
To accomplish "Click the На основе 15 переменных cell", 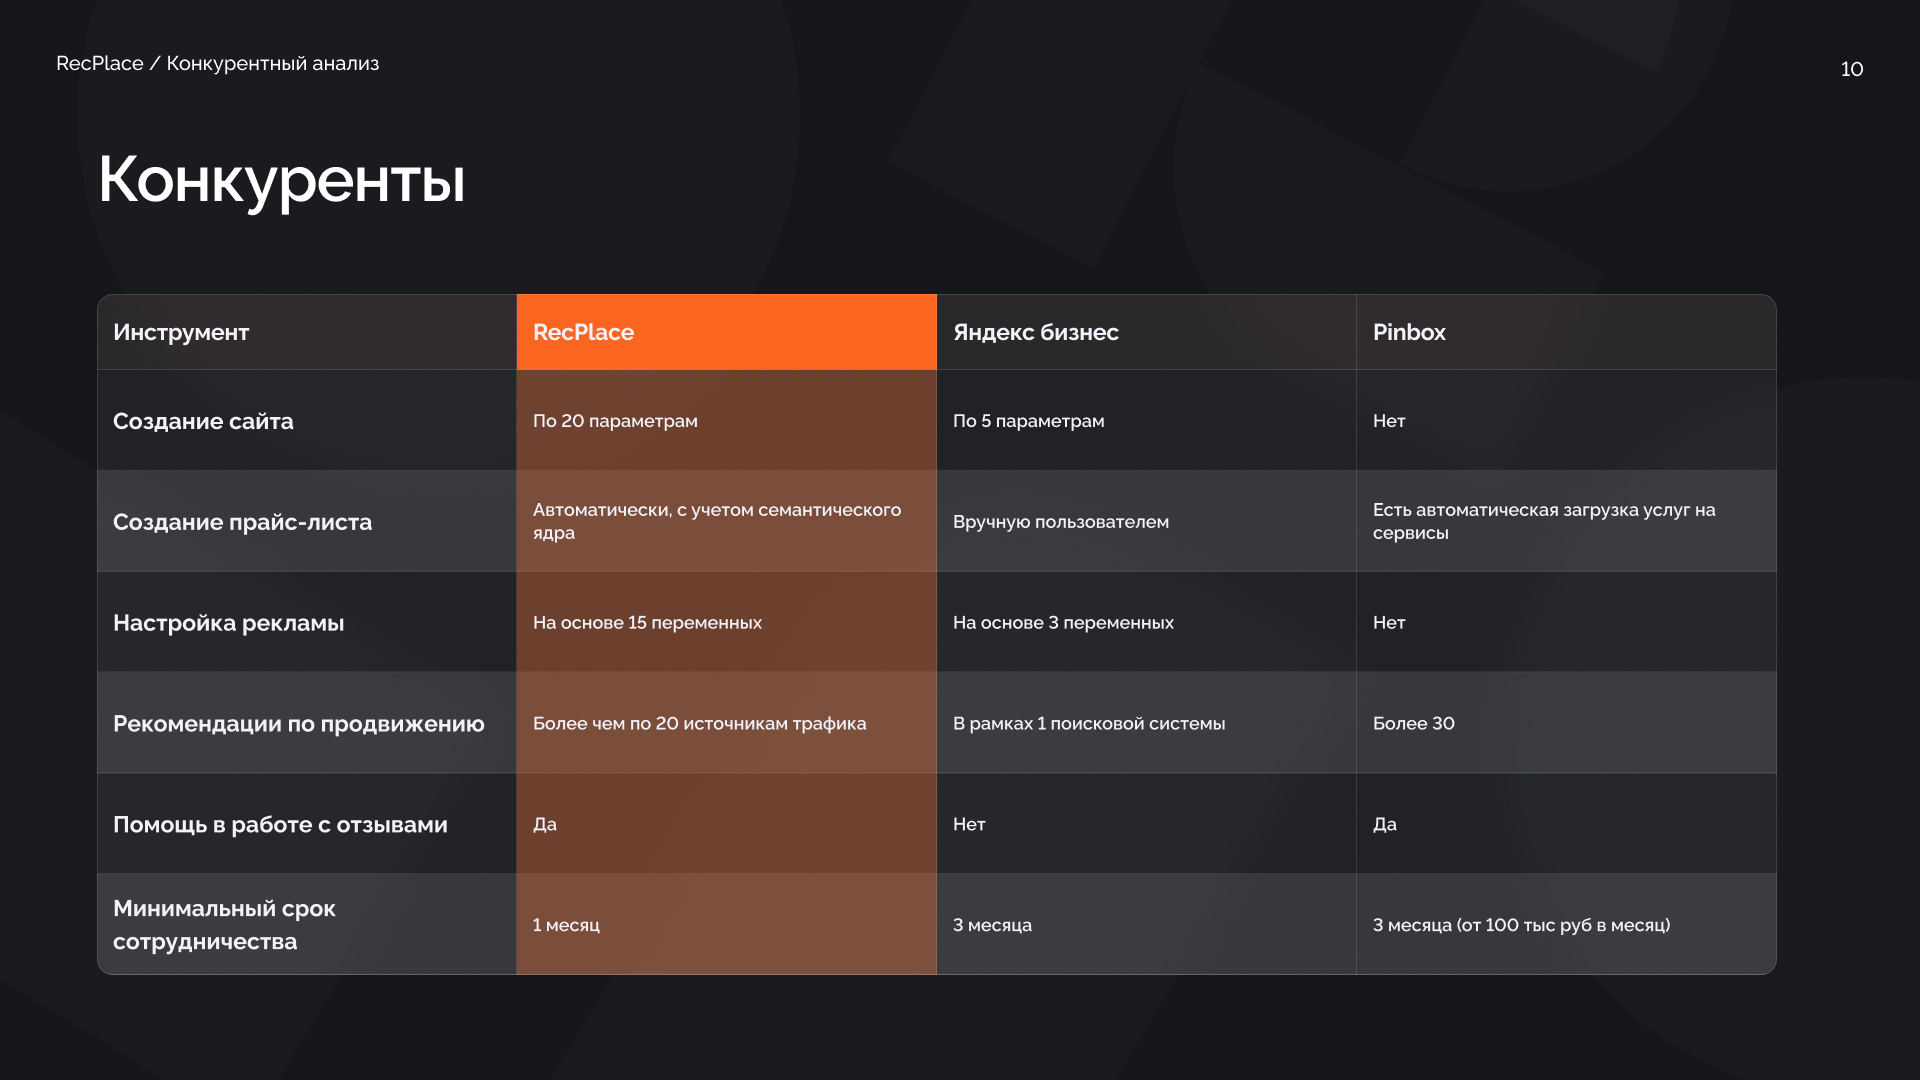I will (x=647, y=623).
